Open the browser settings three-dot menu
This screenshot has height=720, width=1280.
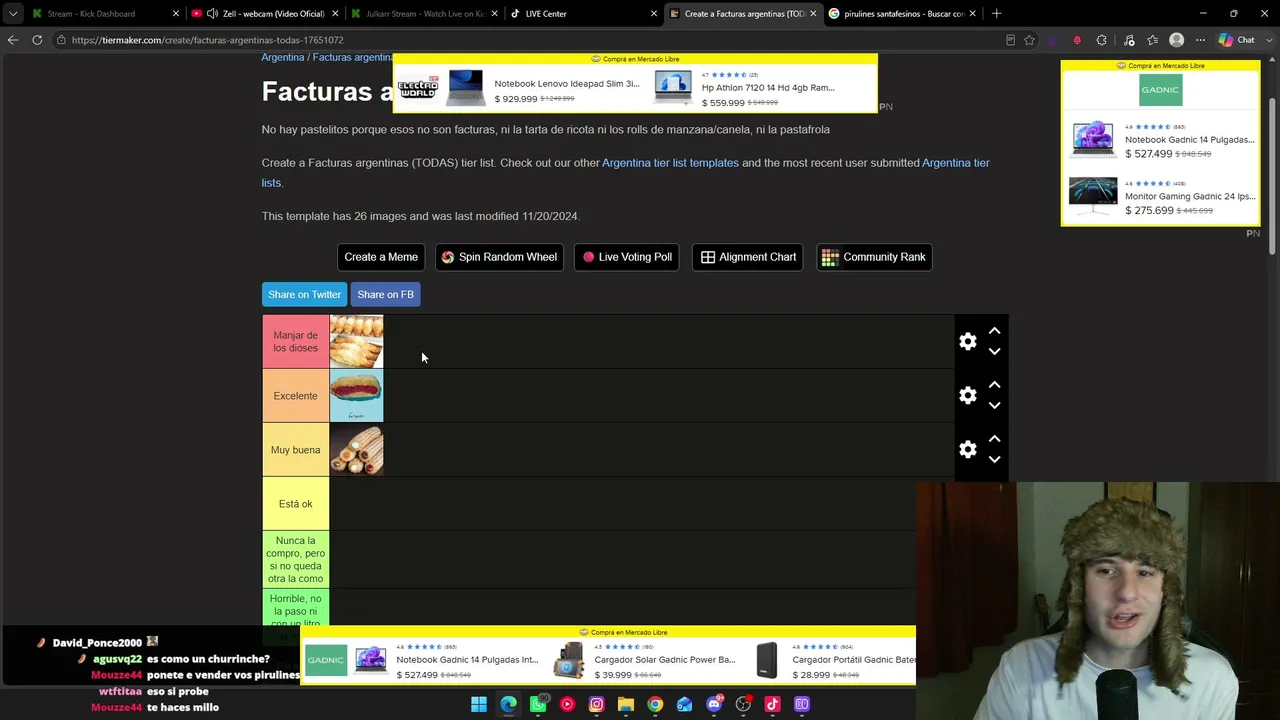[1200, 40]
